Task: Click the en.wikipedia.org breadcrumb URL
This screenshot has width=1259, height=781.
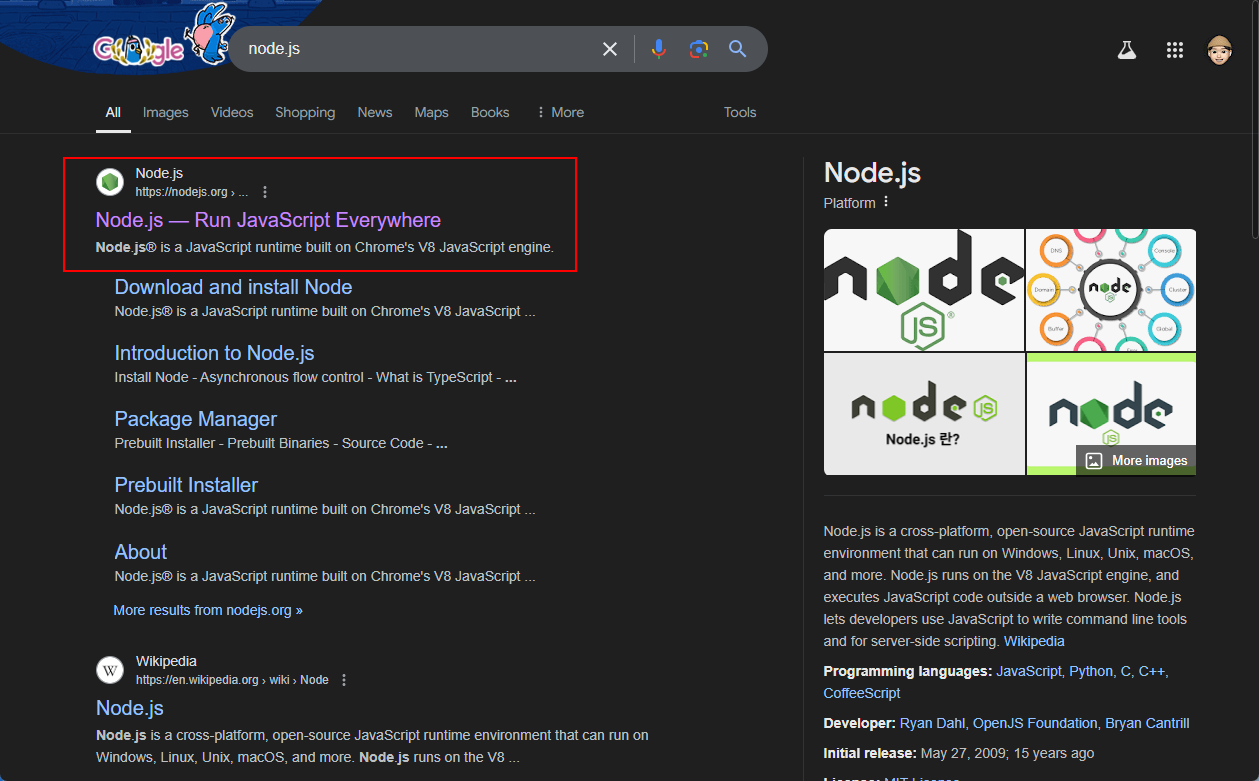Action: (232, 680)
